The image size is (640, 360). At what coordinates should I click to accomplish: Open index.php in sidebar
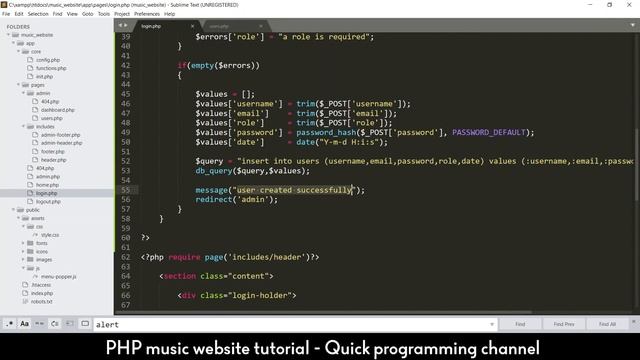(x=42, y=293)
